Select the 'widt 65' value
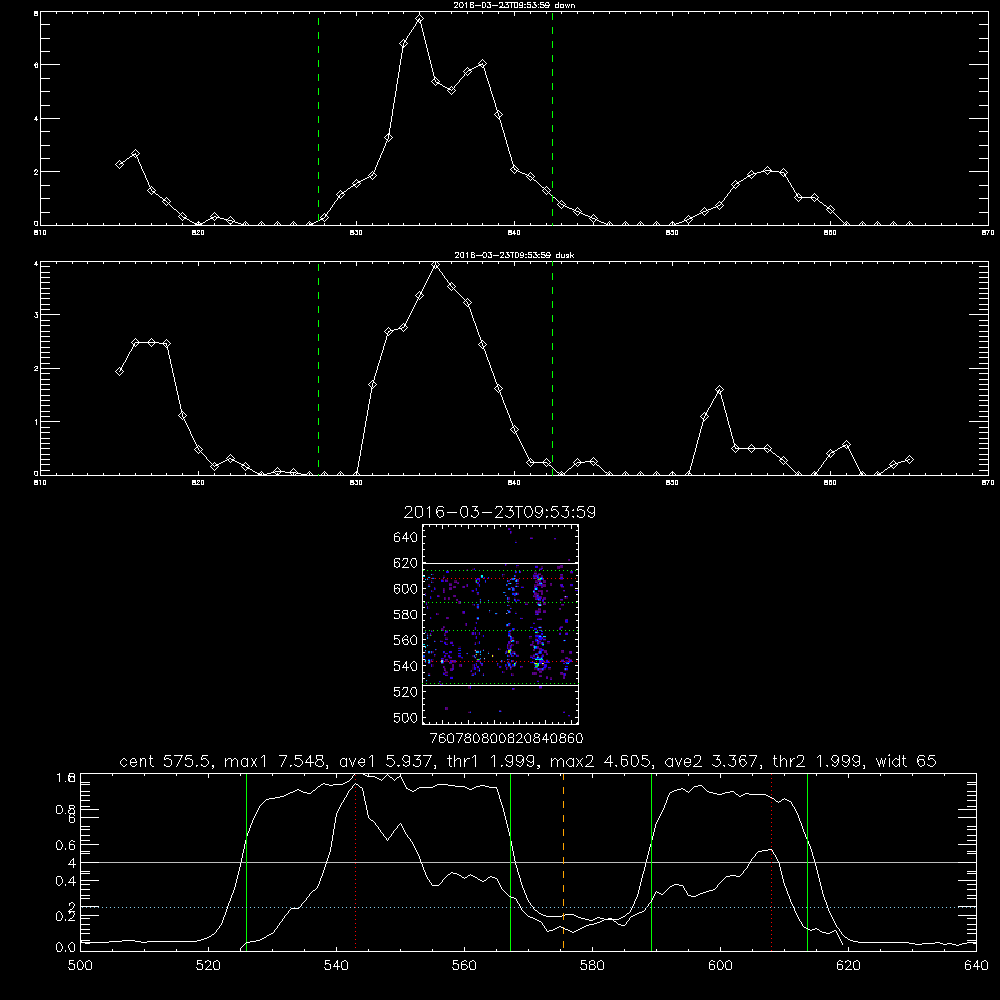The image size is (1000, 1000). pyautogui.click(x=906, y=761)
